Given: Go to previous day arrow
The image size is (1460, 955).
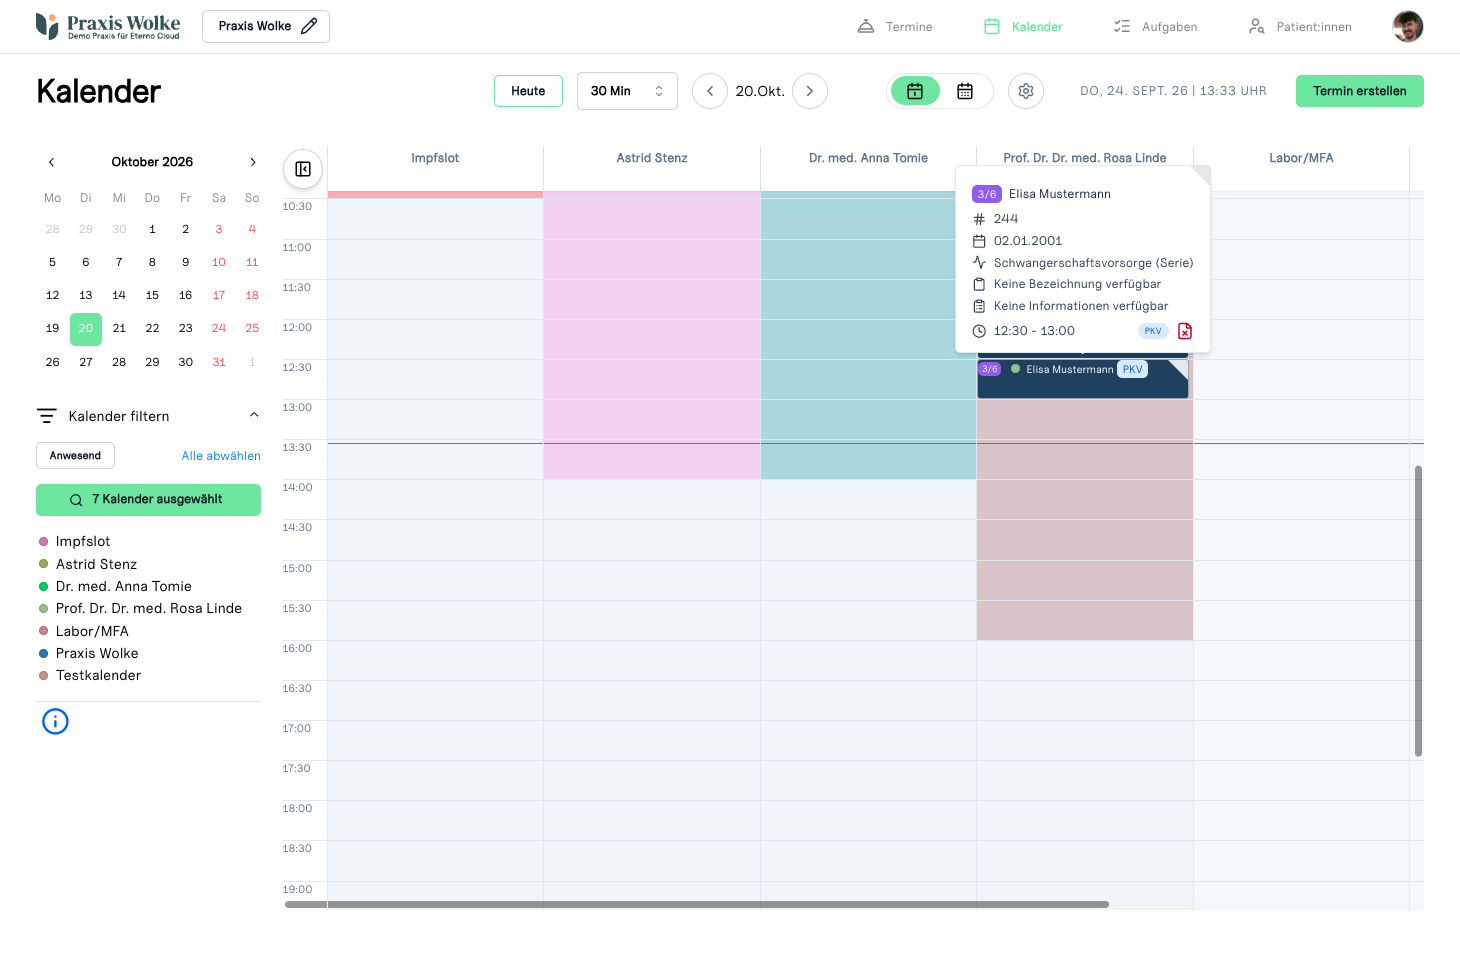Looking at the screenshot, I should (710, 91).
